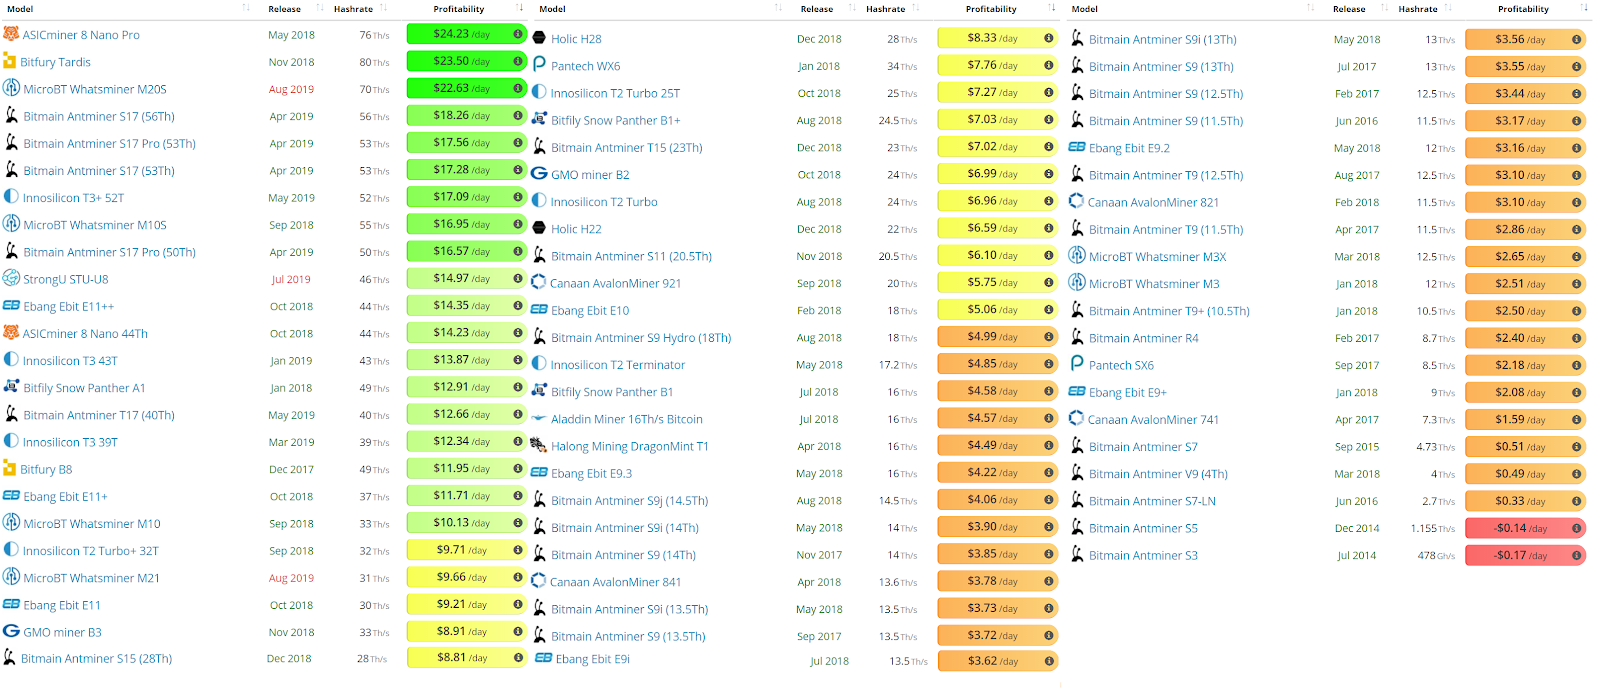
Task: Click the Bitfily Snow Panther B1+ logo icon
Action: click(x=539, y=119)
